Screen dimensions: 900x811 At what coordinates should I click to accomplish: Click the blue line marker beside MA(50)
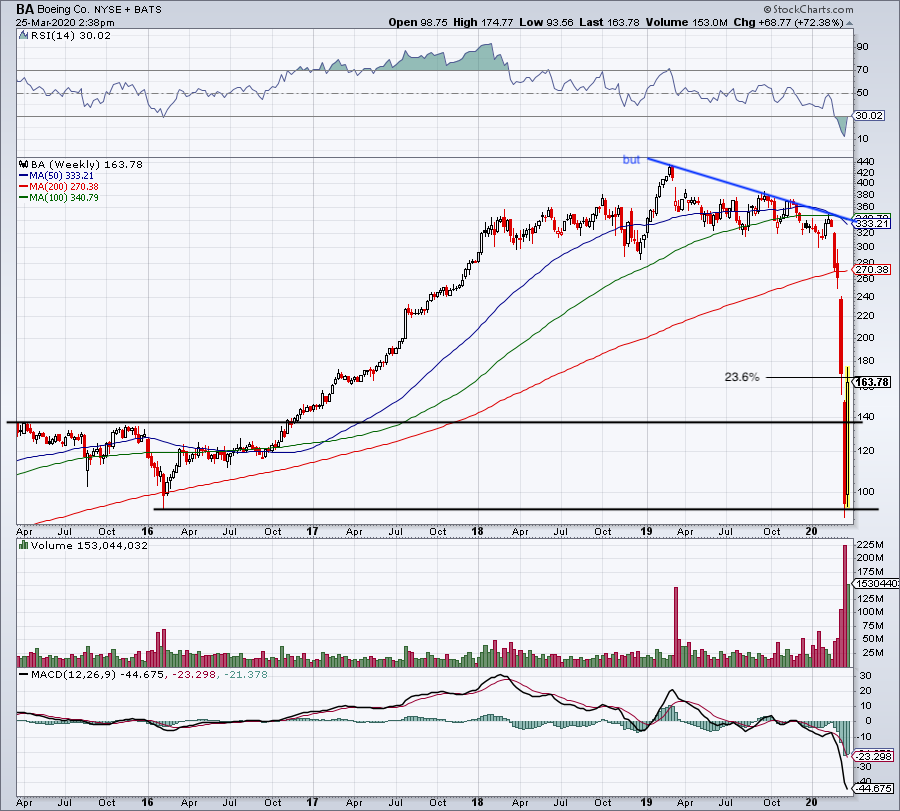(x=24, y=176)
